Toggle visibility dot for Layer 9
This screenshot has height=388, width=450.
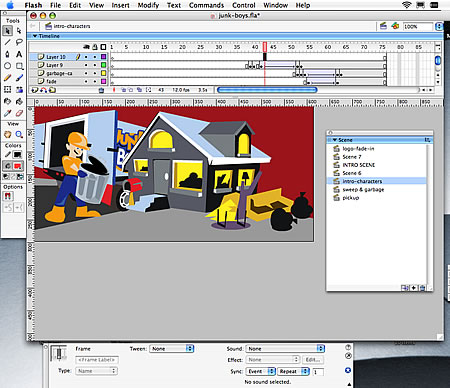(x=86, y=65)
